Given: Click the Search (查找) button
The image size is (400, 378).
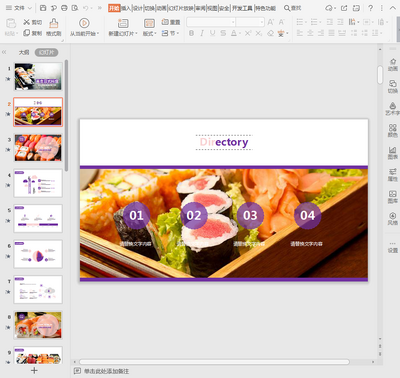Looking at the screenshot, I should (x=292, y=8).
